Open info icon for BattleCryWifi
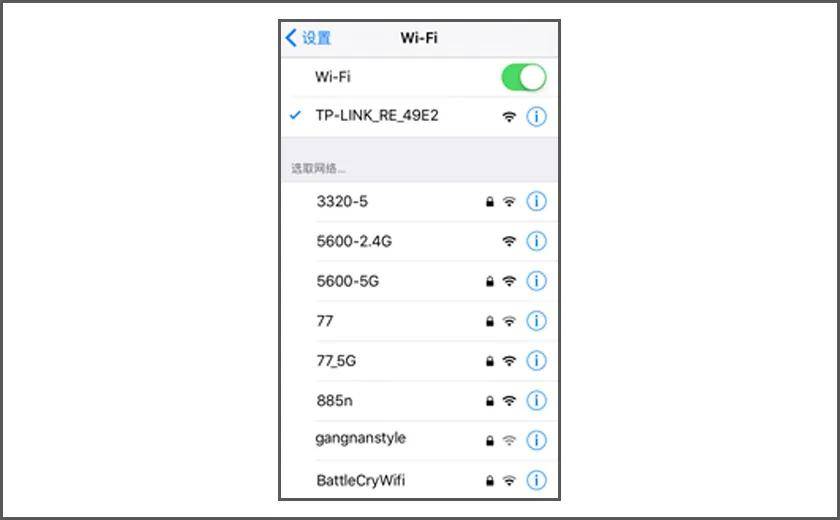 coord(536,480)
